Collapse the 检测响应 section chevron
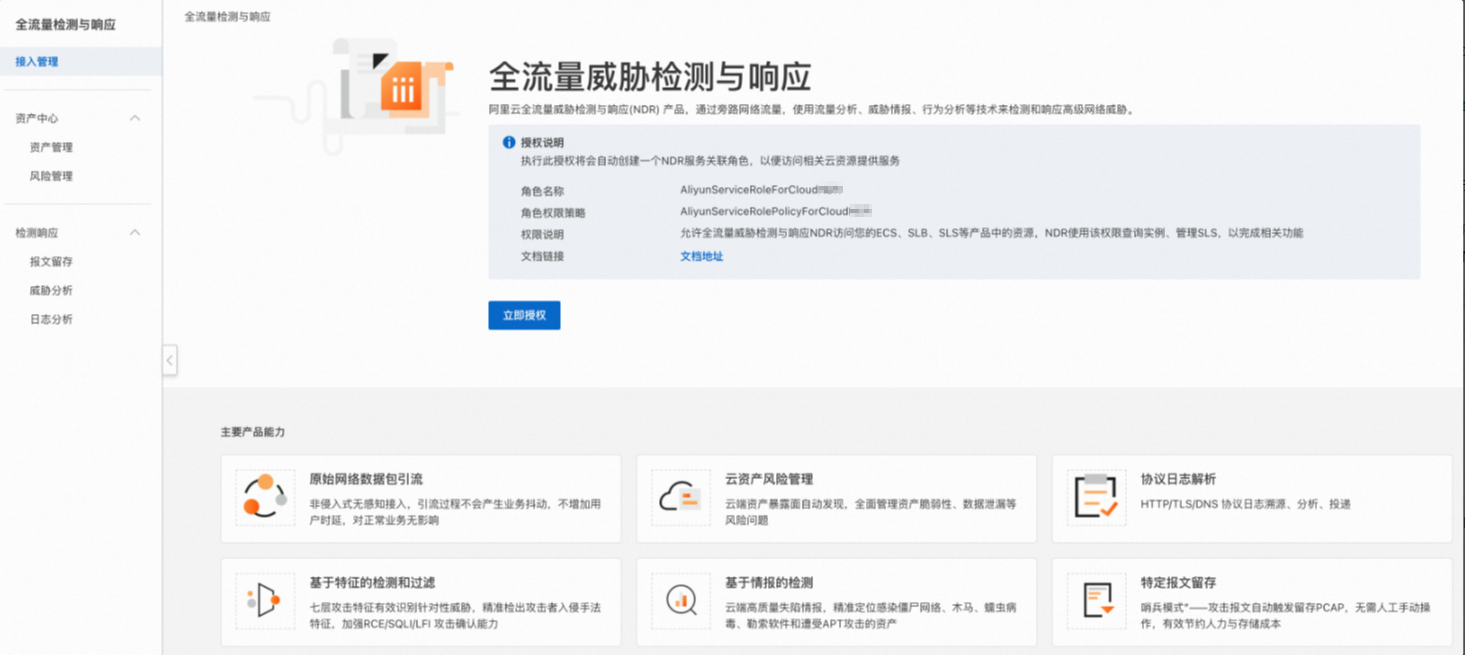The image size is (1465, 655). (x=135, y=232)
